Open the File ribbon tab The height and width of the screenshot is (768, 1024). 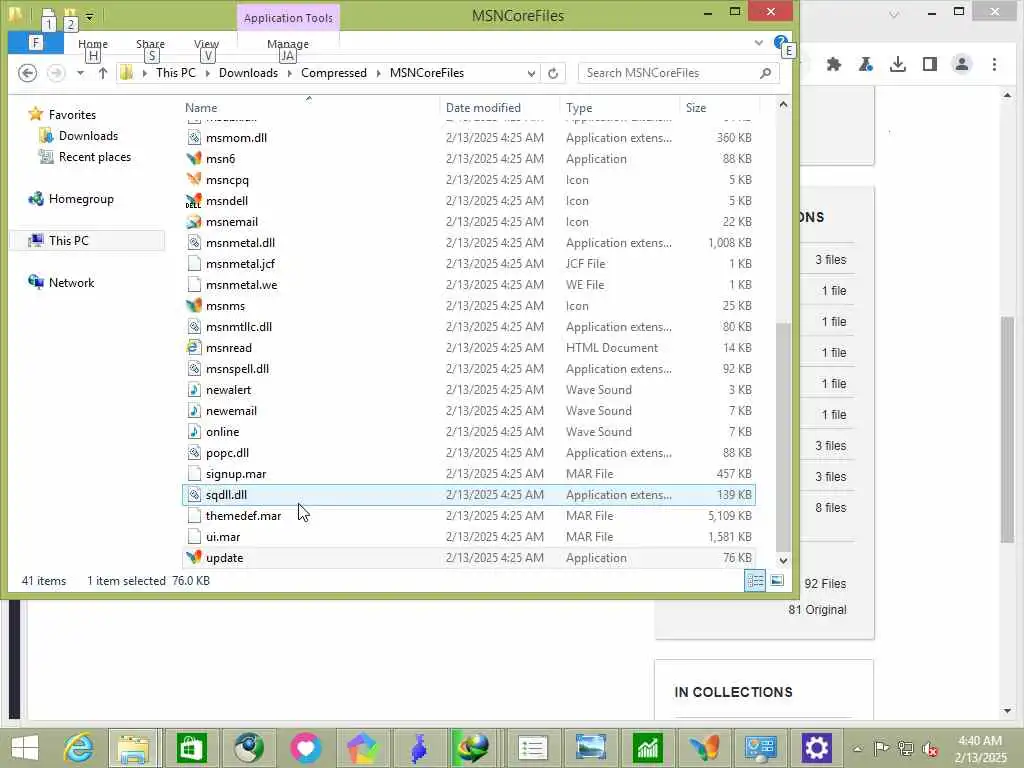click(x=36, y=43)
